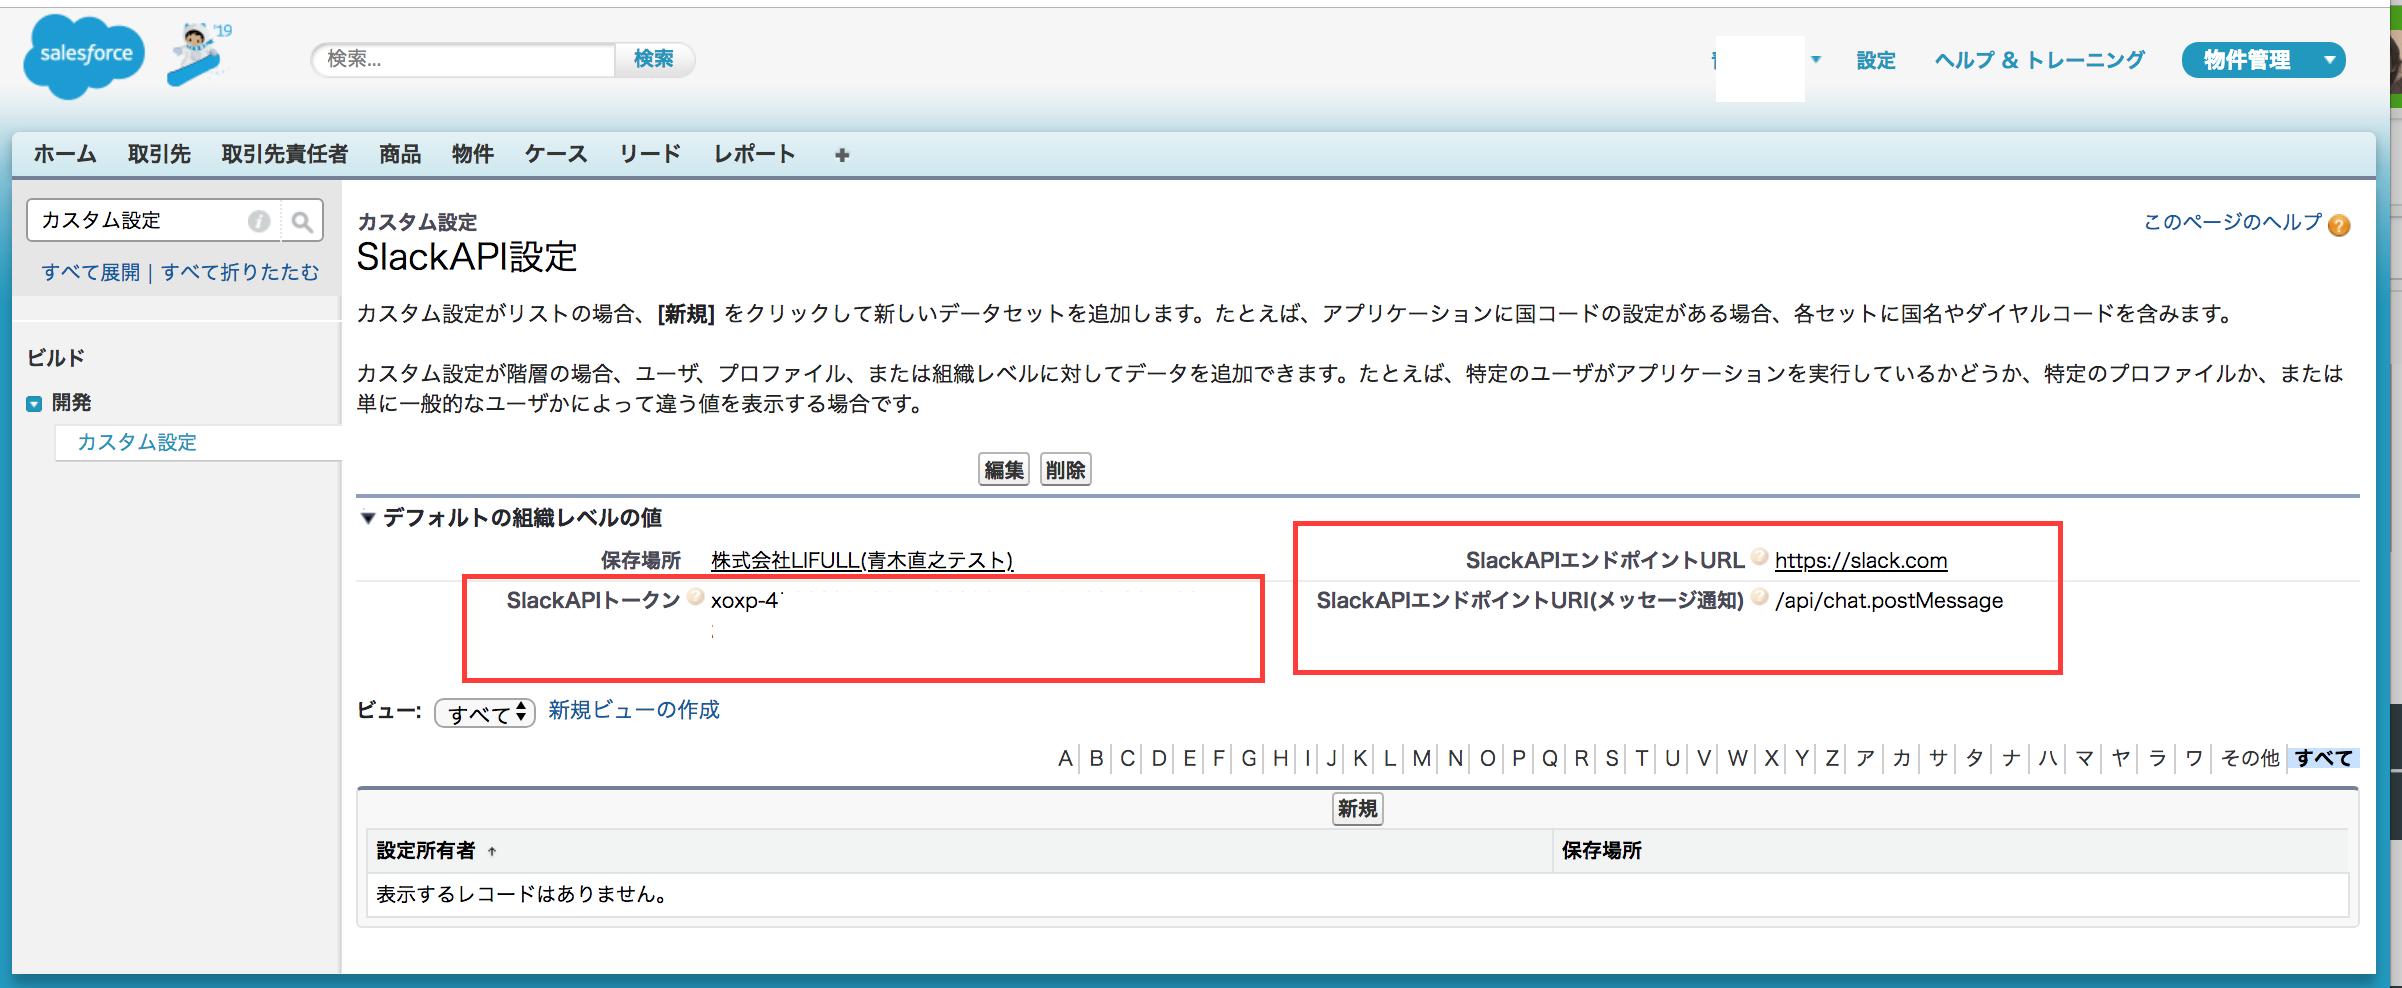Open the https://slack.com link
Screen dimensions: 2402x988
coord(1861,560)
